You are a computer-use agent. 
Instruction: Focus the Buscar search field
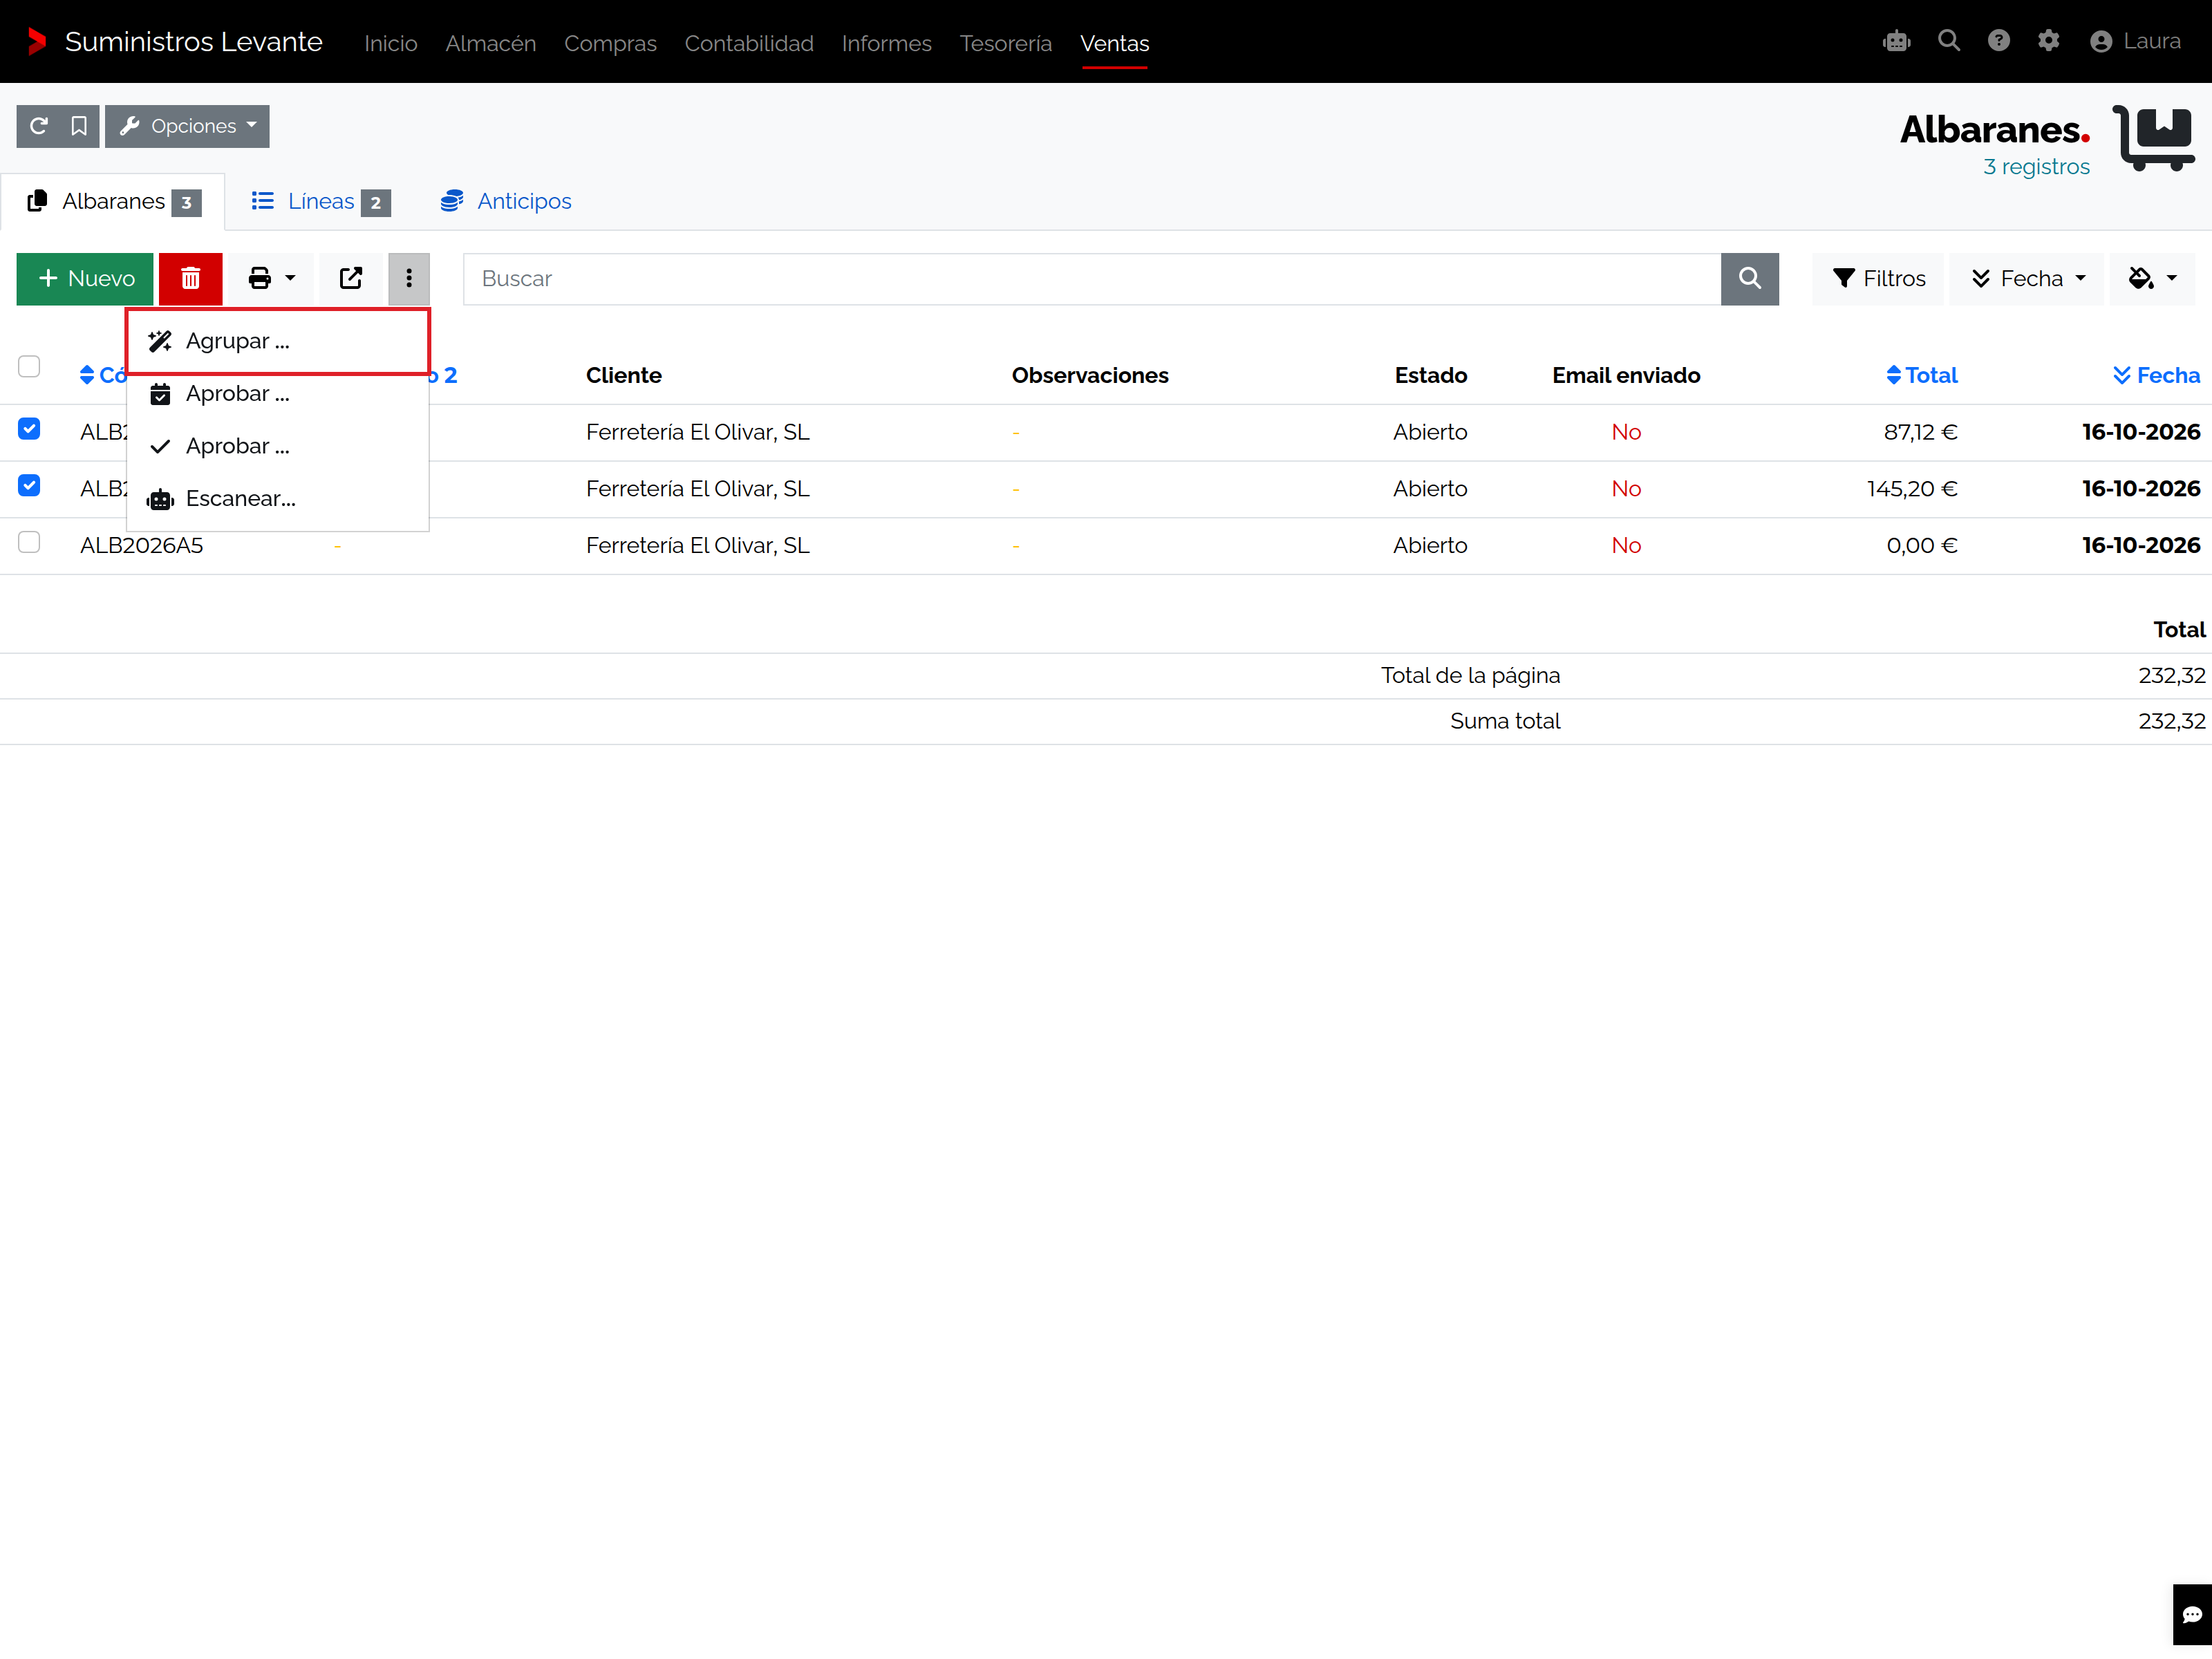[x=1092, y=278]
